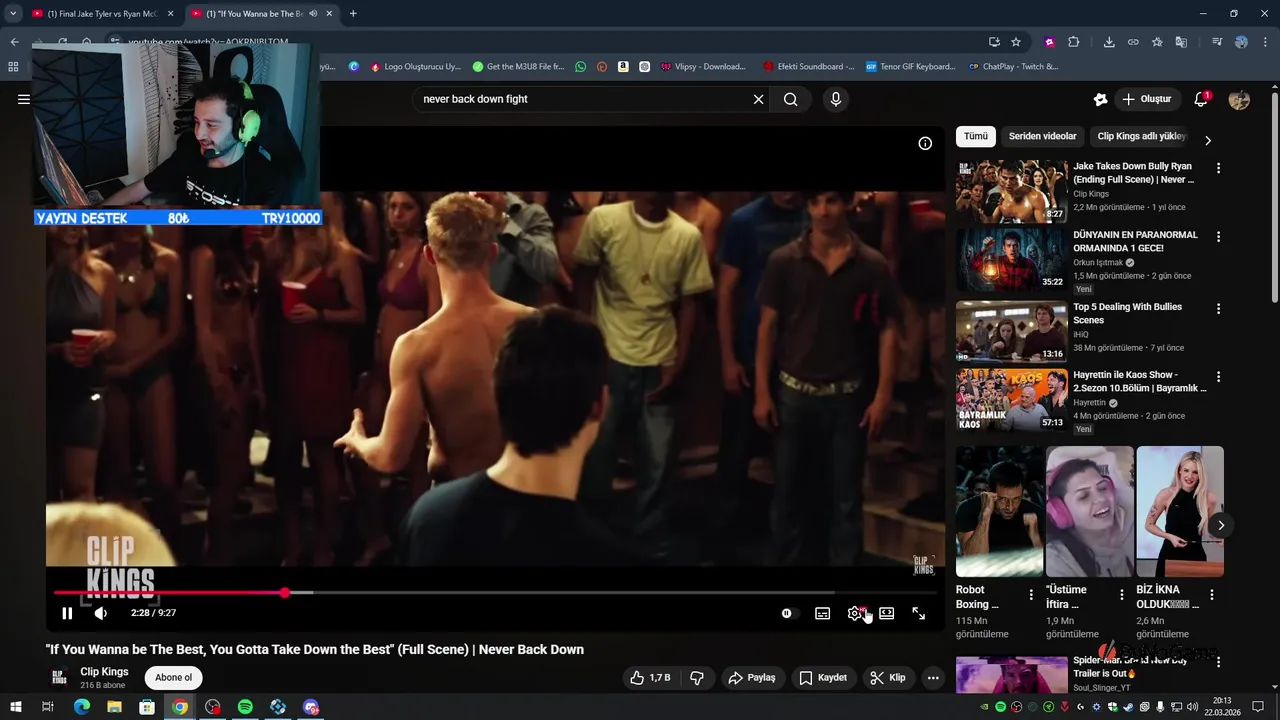Open Windows notification center icon
This screenshot has height=720, width=1280.
click(x=1259, y=707)
